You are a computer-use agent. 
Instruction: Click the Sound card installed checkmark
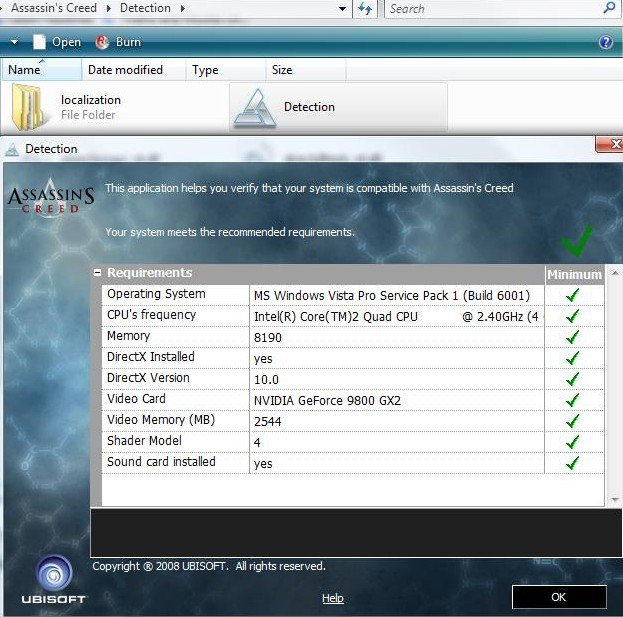(x=573, y=463)
